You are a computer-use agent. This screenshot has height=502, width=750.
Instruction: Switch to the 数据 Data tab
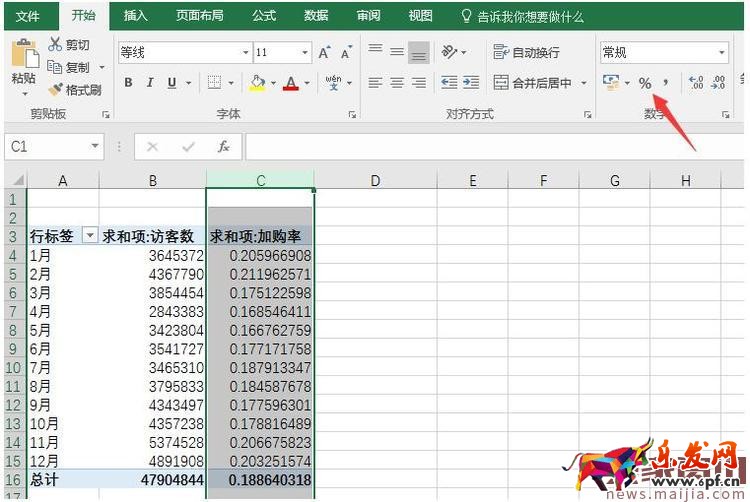[316, 16]
